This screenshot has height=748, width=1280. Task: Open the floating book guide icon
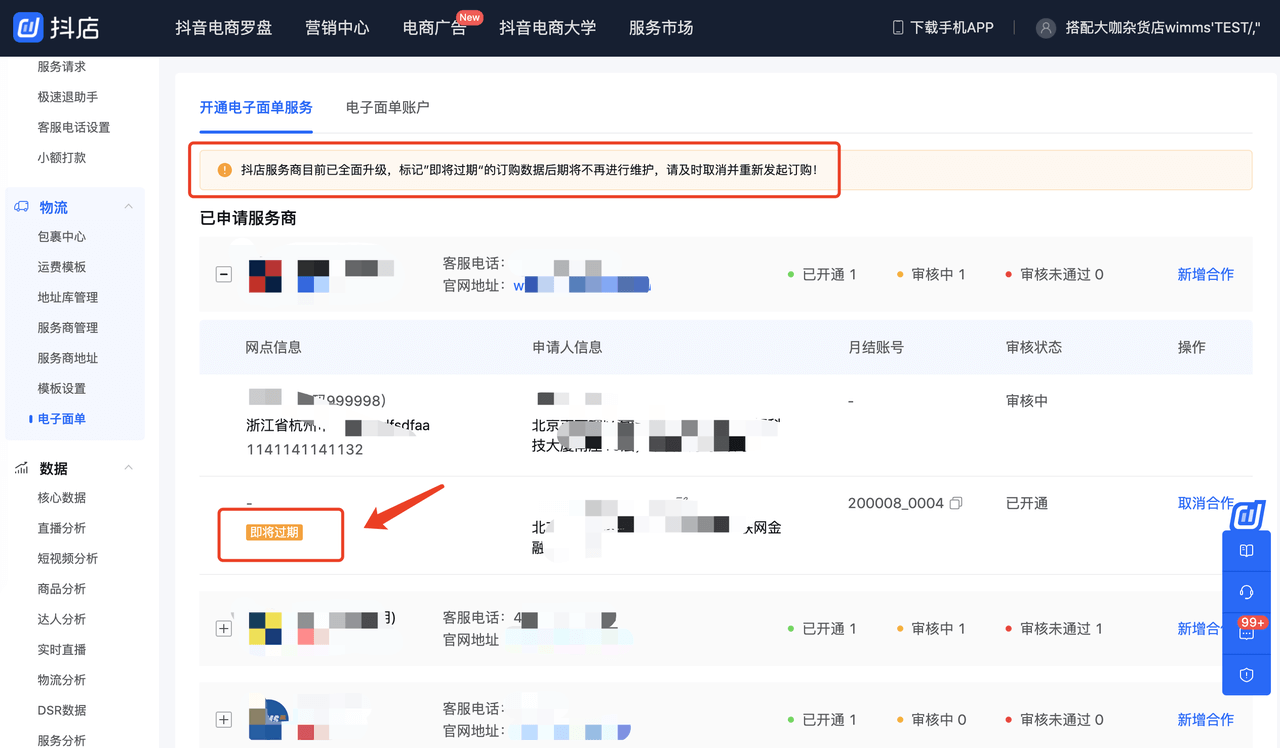click(x=1246, y=551)
